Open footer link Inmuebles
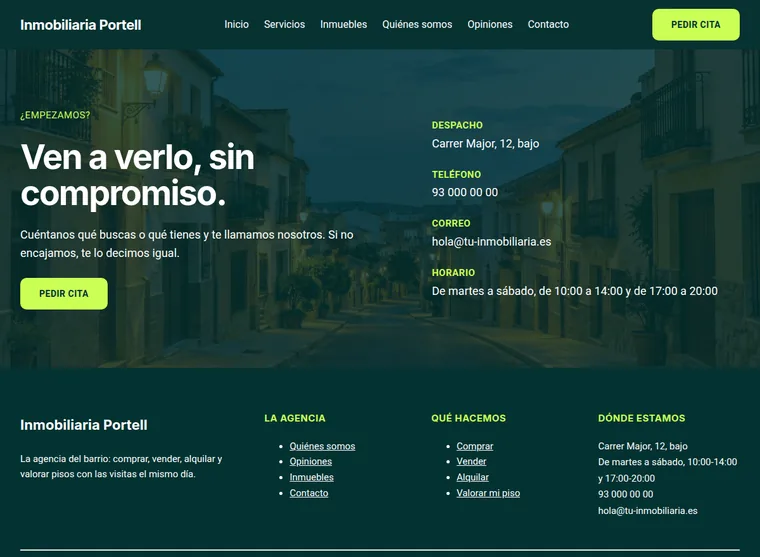Viewport: 760px width, 557px height. coord(312,477)
